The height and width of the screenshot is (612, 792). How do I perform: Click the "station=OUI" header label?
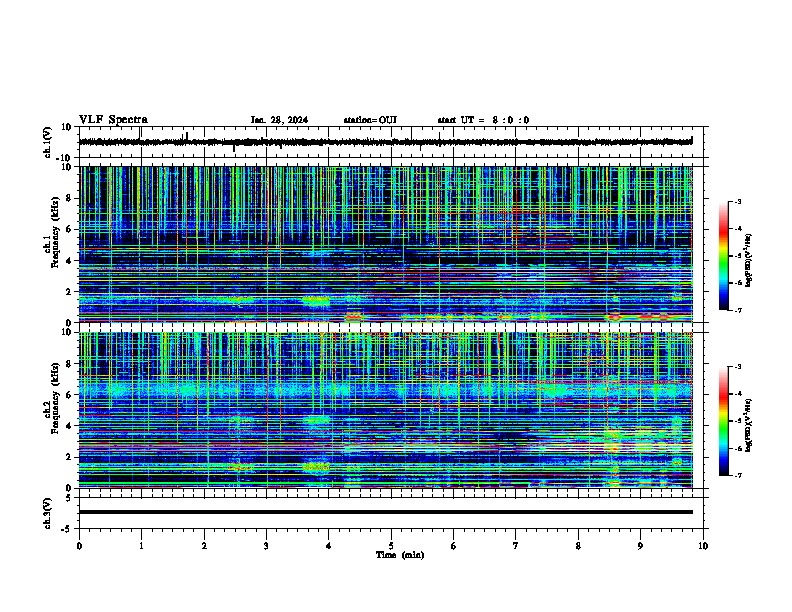coord(370,120)
